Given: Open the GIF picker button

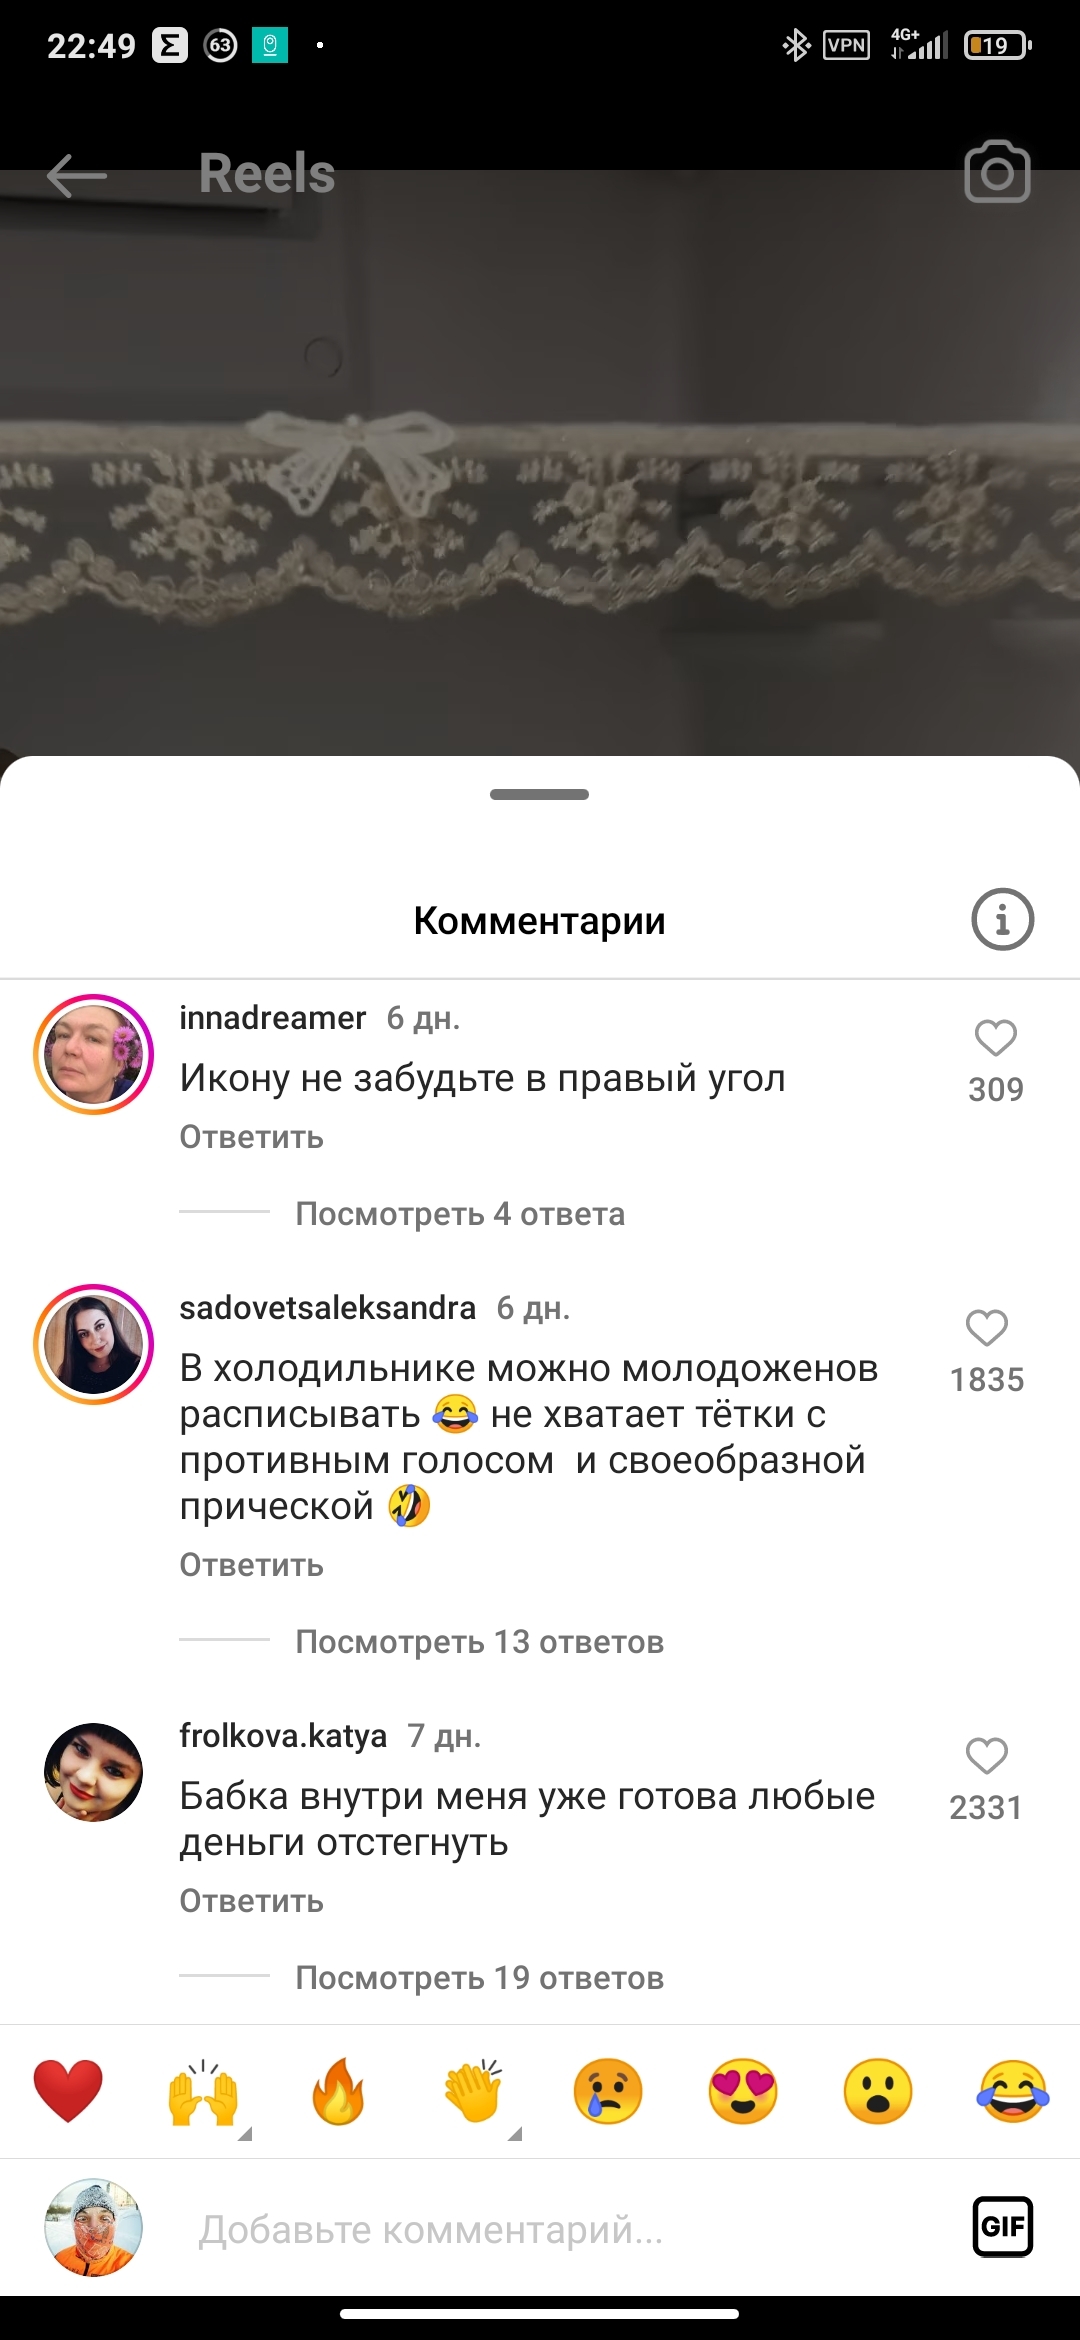Looking at the screenshot, I should [x=1003, y=2226].
